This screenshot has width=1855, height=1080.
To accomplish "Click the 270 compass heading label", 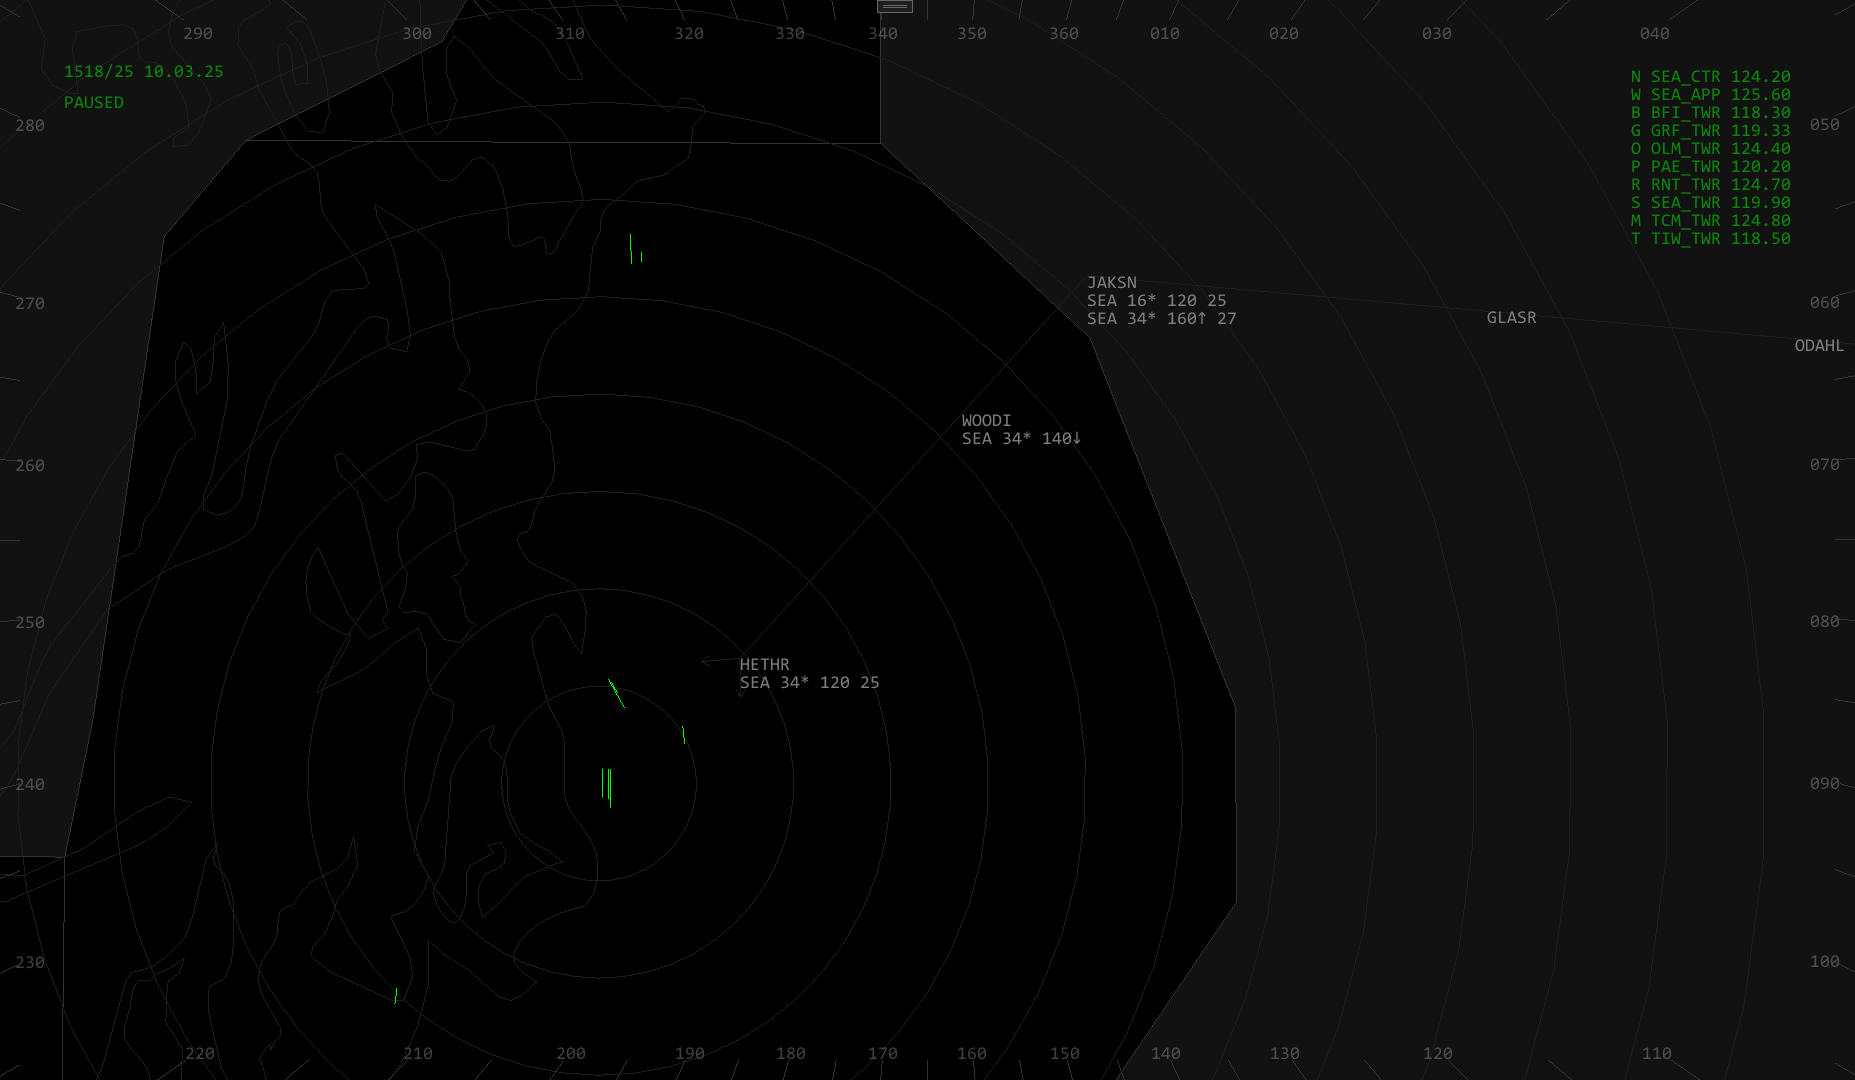I will tap(30, 304).
